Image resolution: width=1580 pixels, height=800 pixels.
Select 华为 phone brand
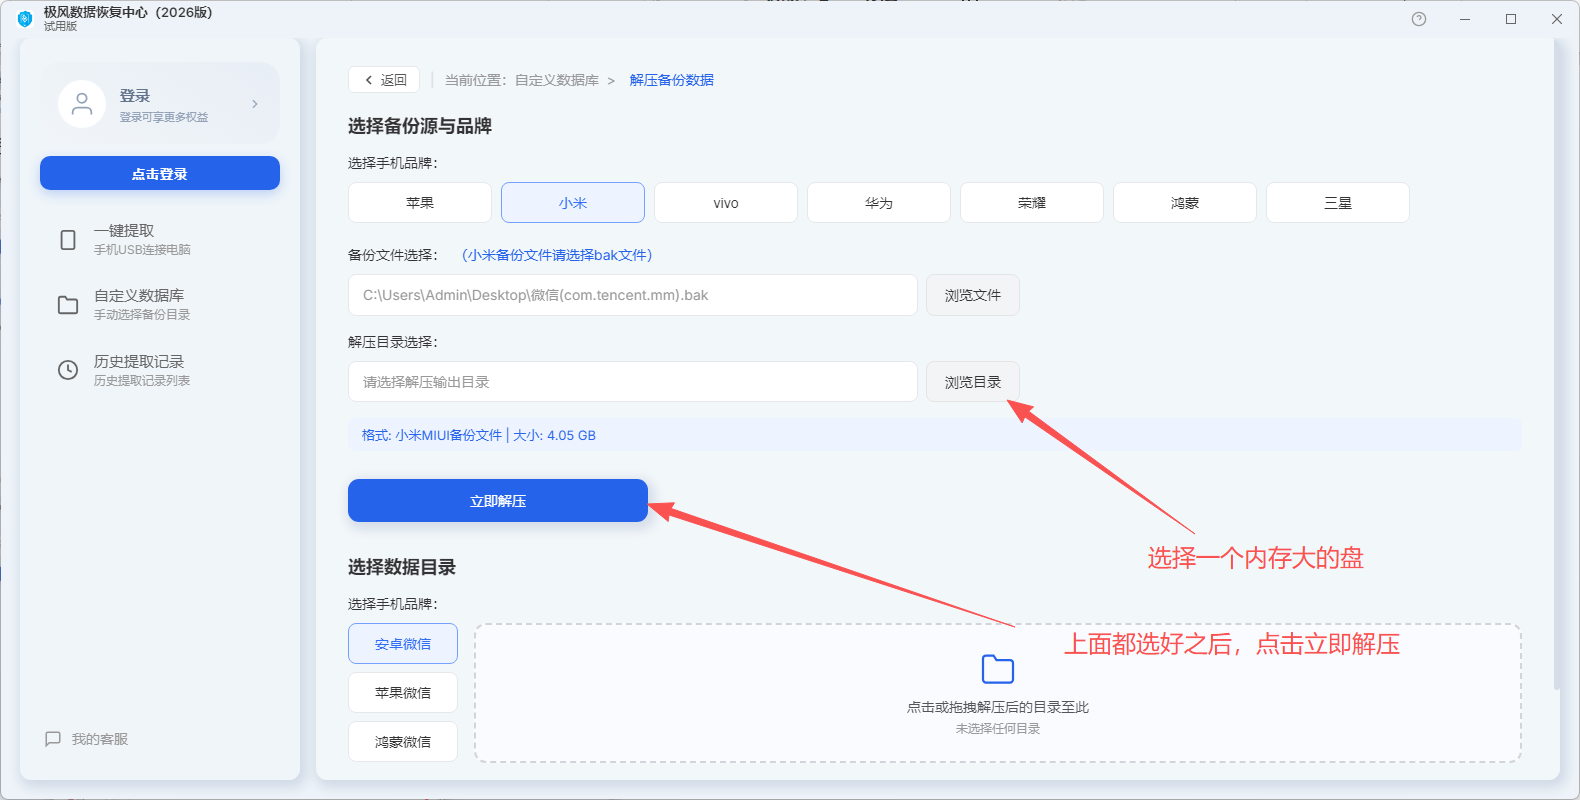click(x=879, y=203)
